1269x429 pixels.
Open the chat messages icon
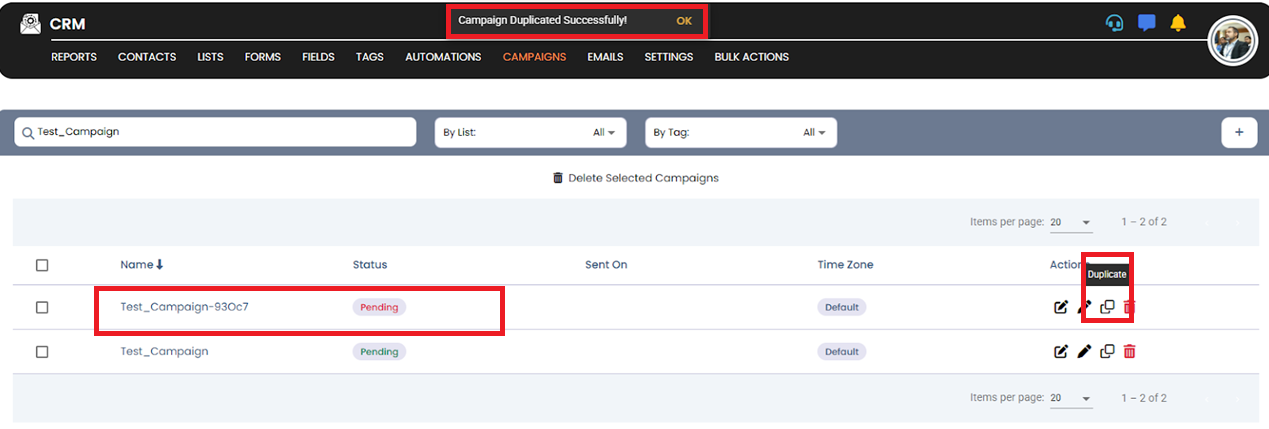click(1146, 23)
